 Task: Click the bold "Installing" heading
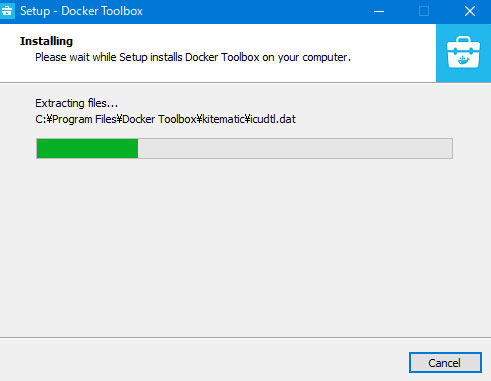coord(46,41)
